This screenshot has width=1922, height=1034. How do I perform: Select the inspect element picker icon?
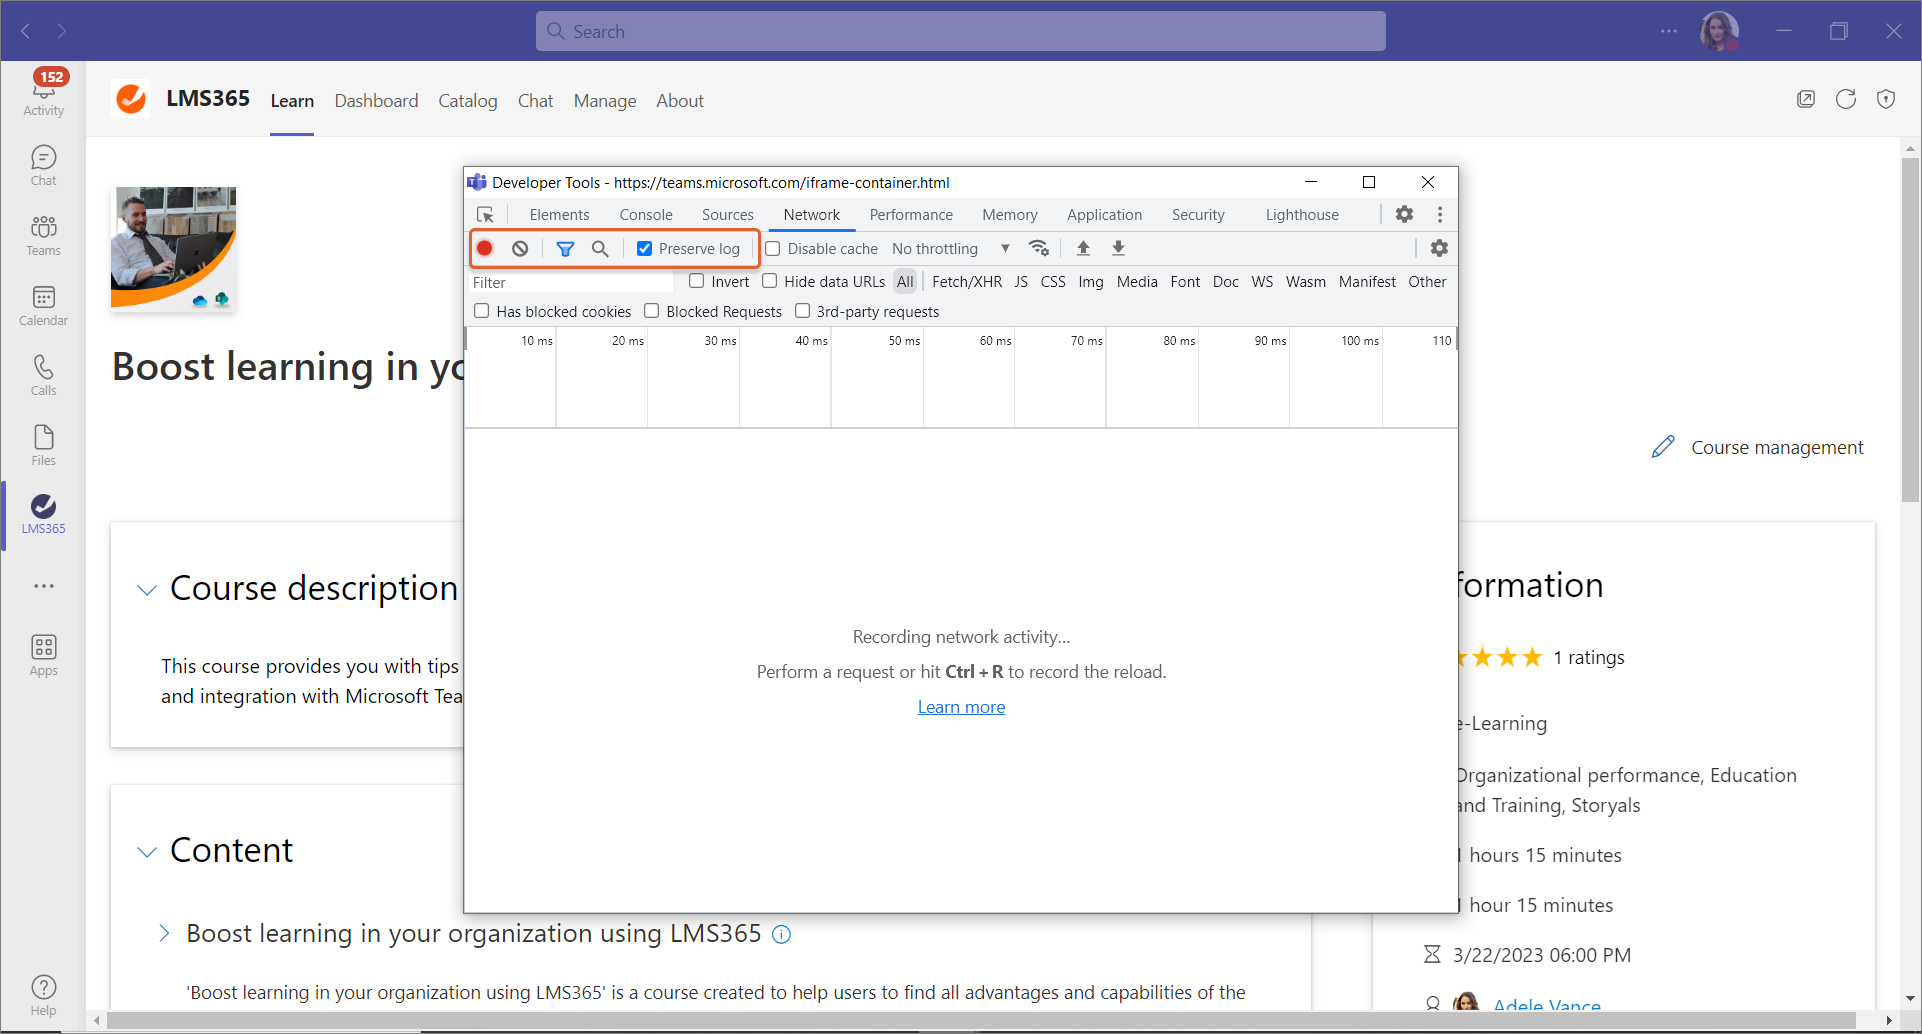(486, 215)
